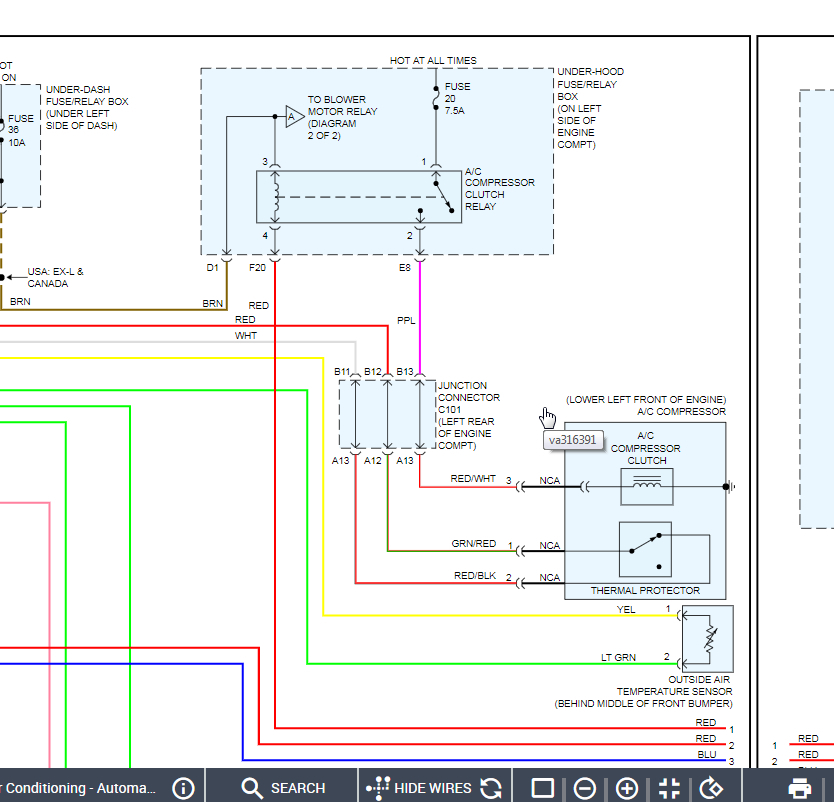Click the refresh wires icon
This screenshot has width=834, height=802.
click(x=491, y=788)
